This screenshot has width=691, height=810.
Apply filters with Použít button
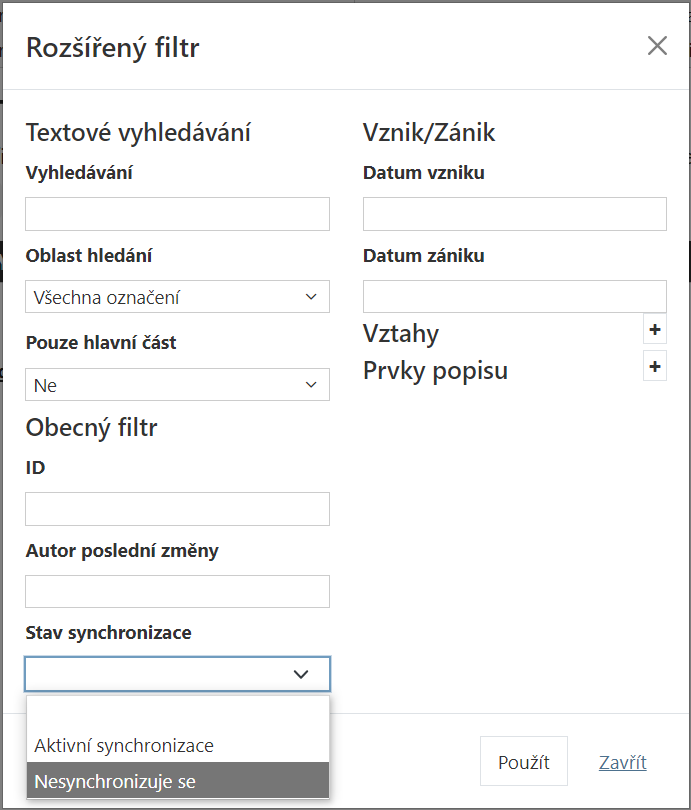point(523,761)
